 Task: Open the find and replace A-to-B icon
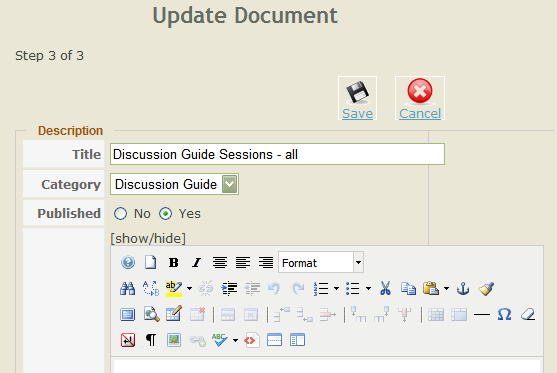pyautogui.click(x=151, y=288)
